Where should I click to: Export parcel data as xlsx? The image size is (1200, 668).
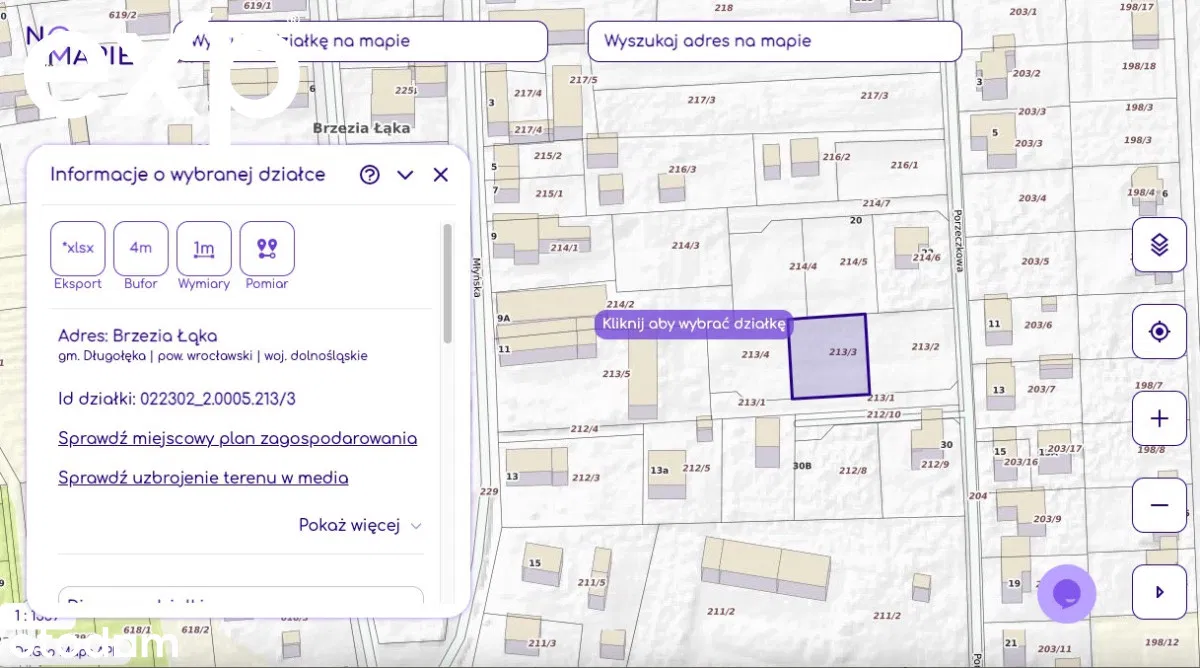78,248
